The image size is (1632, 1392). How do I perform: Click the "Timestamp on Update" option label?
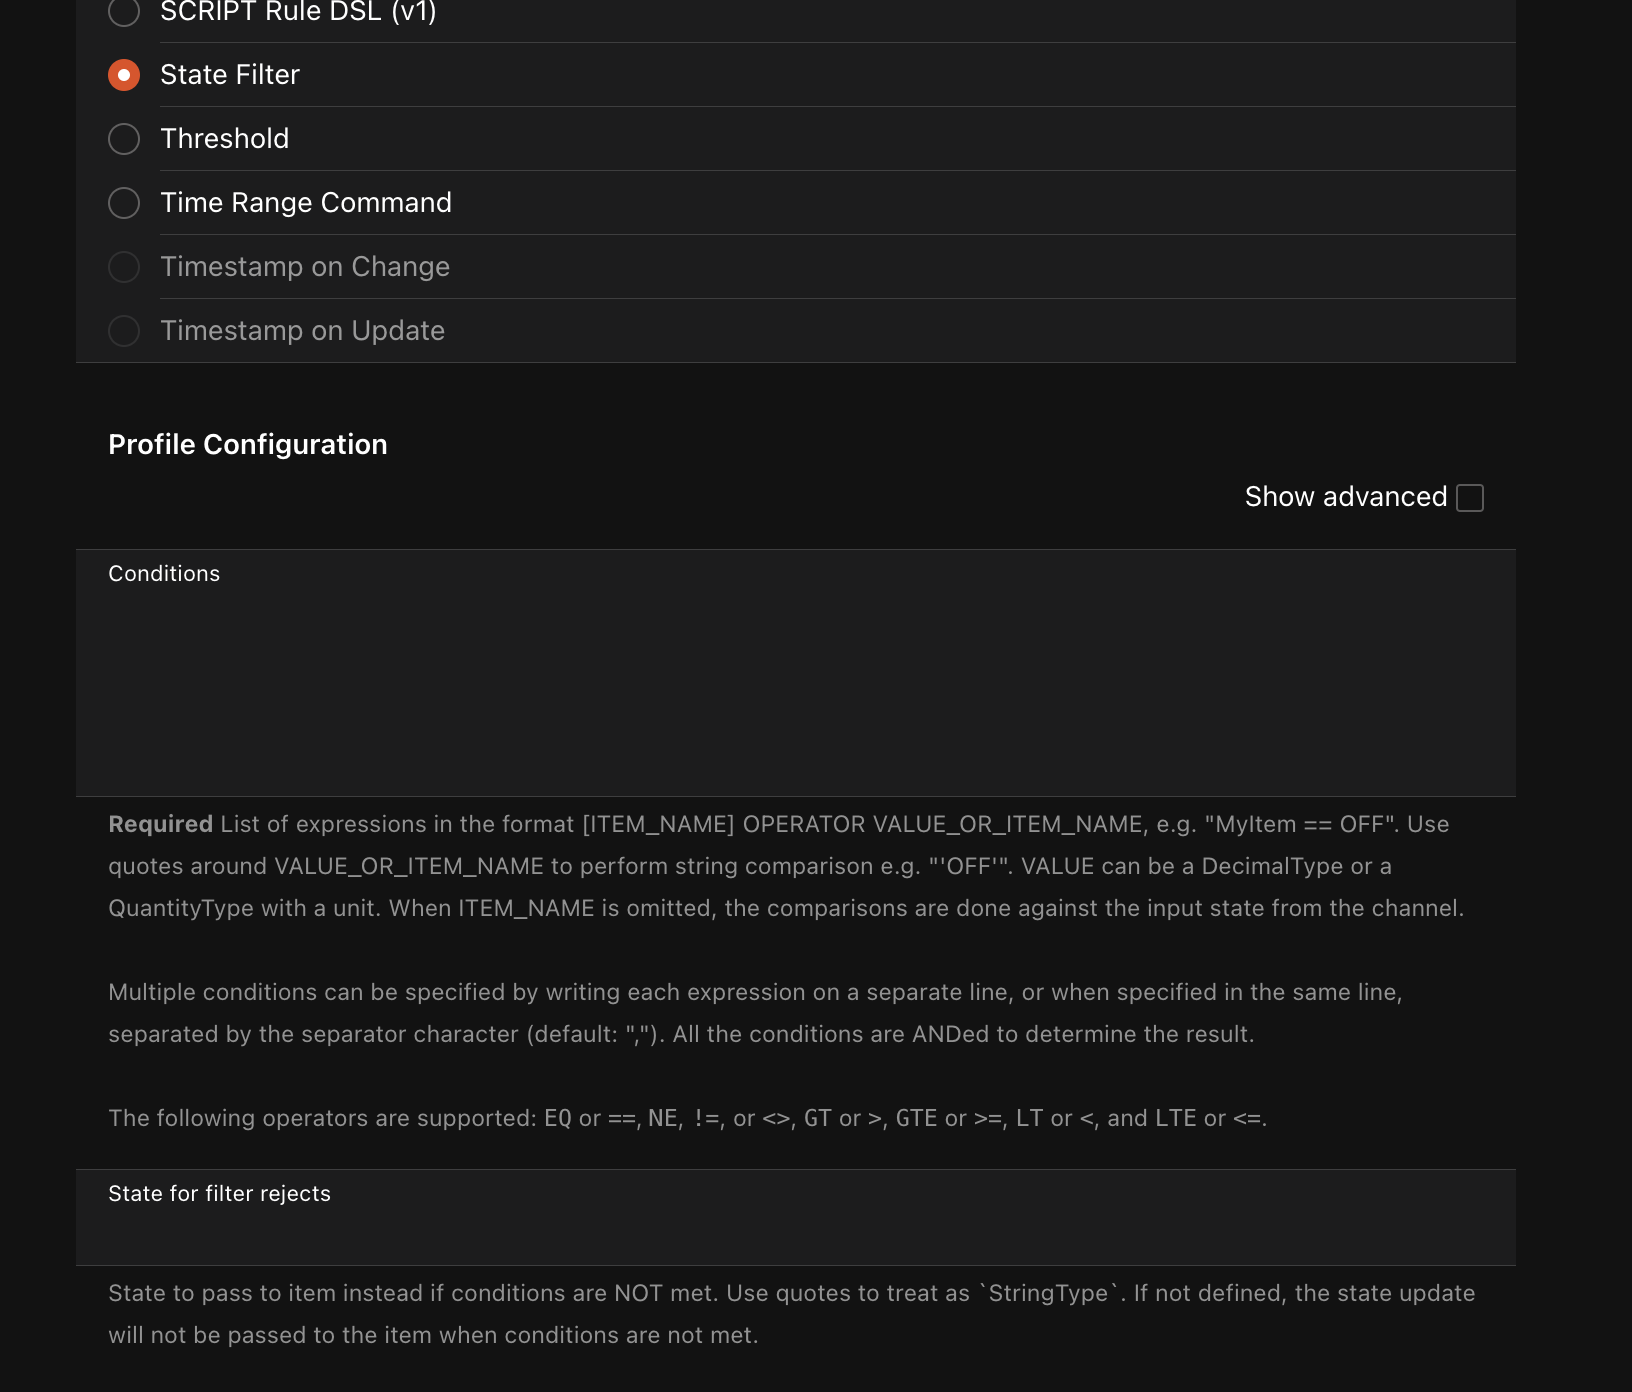pos(302,331)
